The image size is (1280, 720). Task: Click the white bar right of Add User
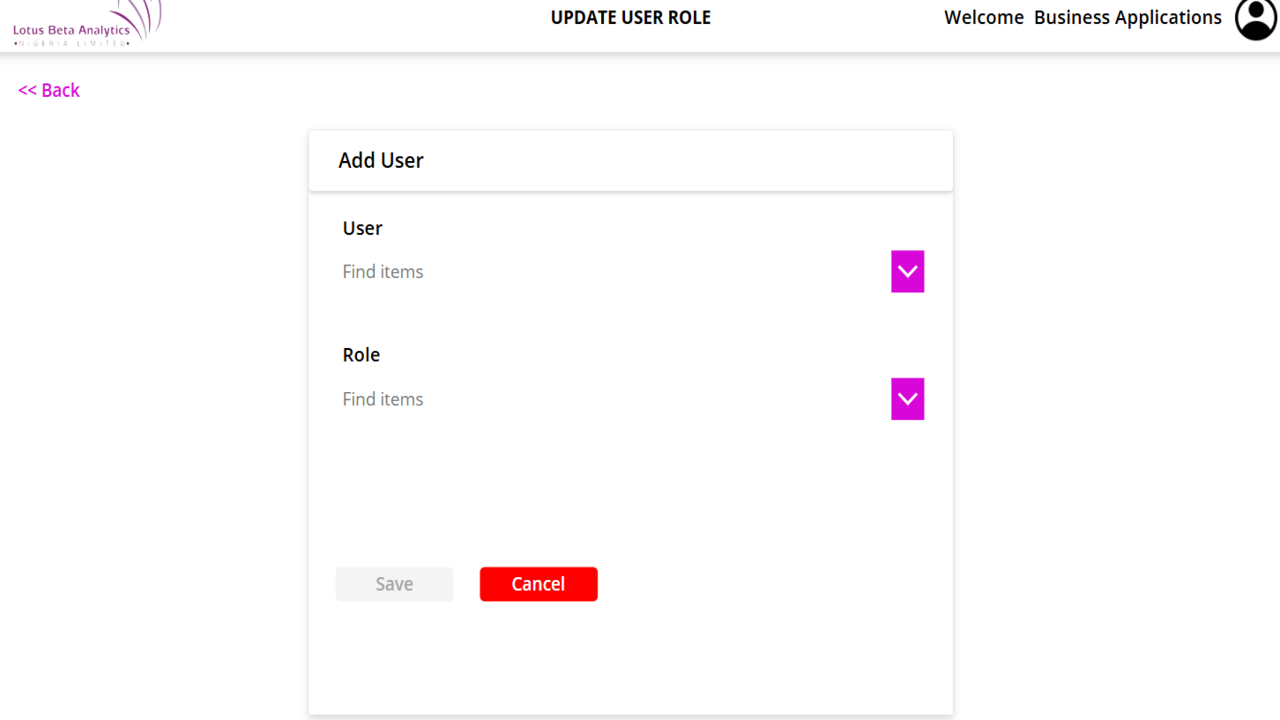pyautogui.click(x=700, y=160)
